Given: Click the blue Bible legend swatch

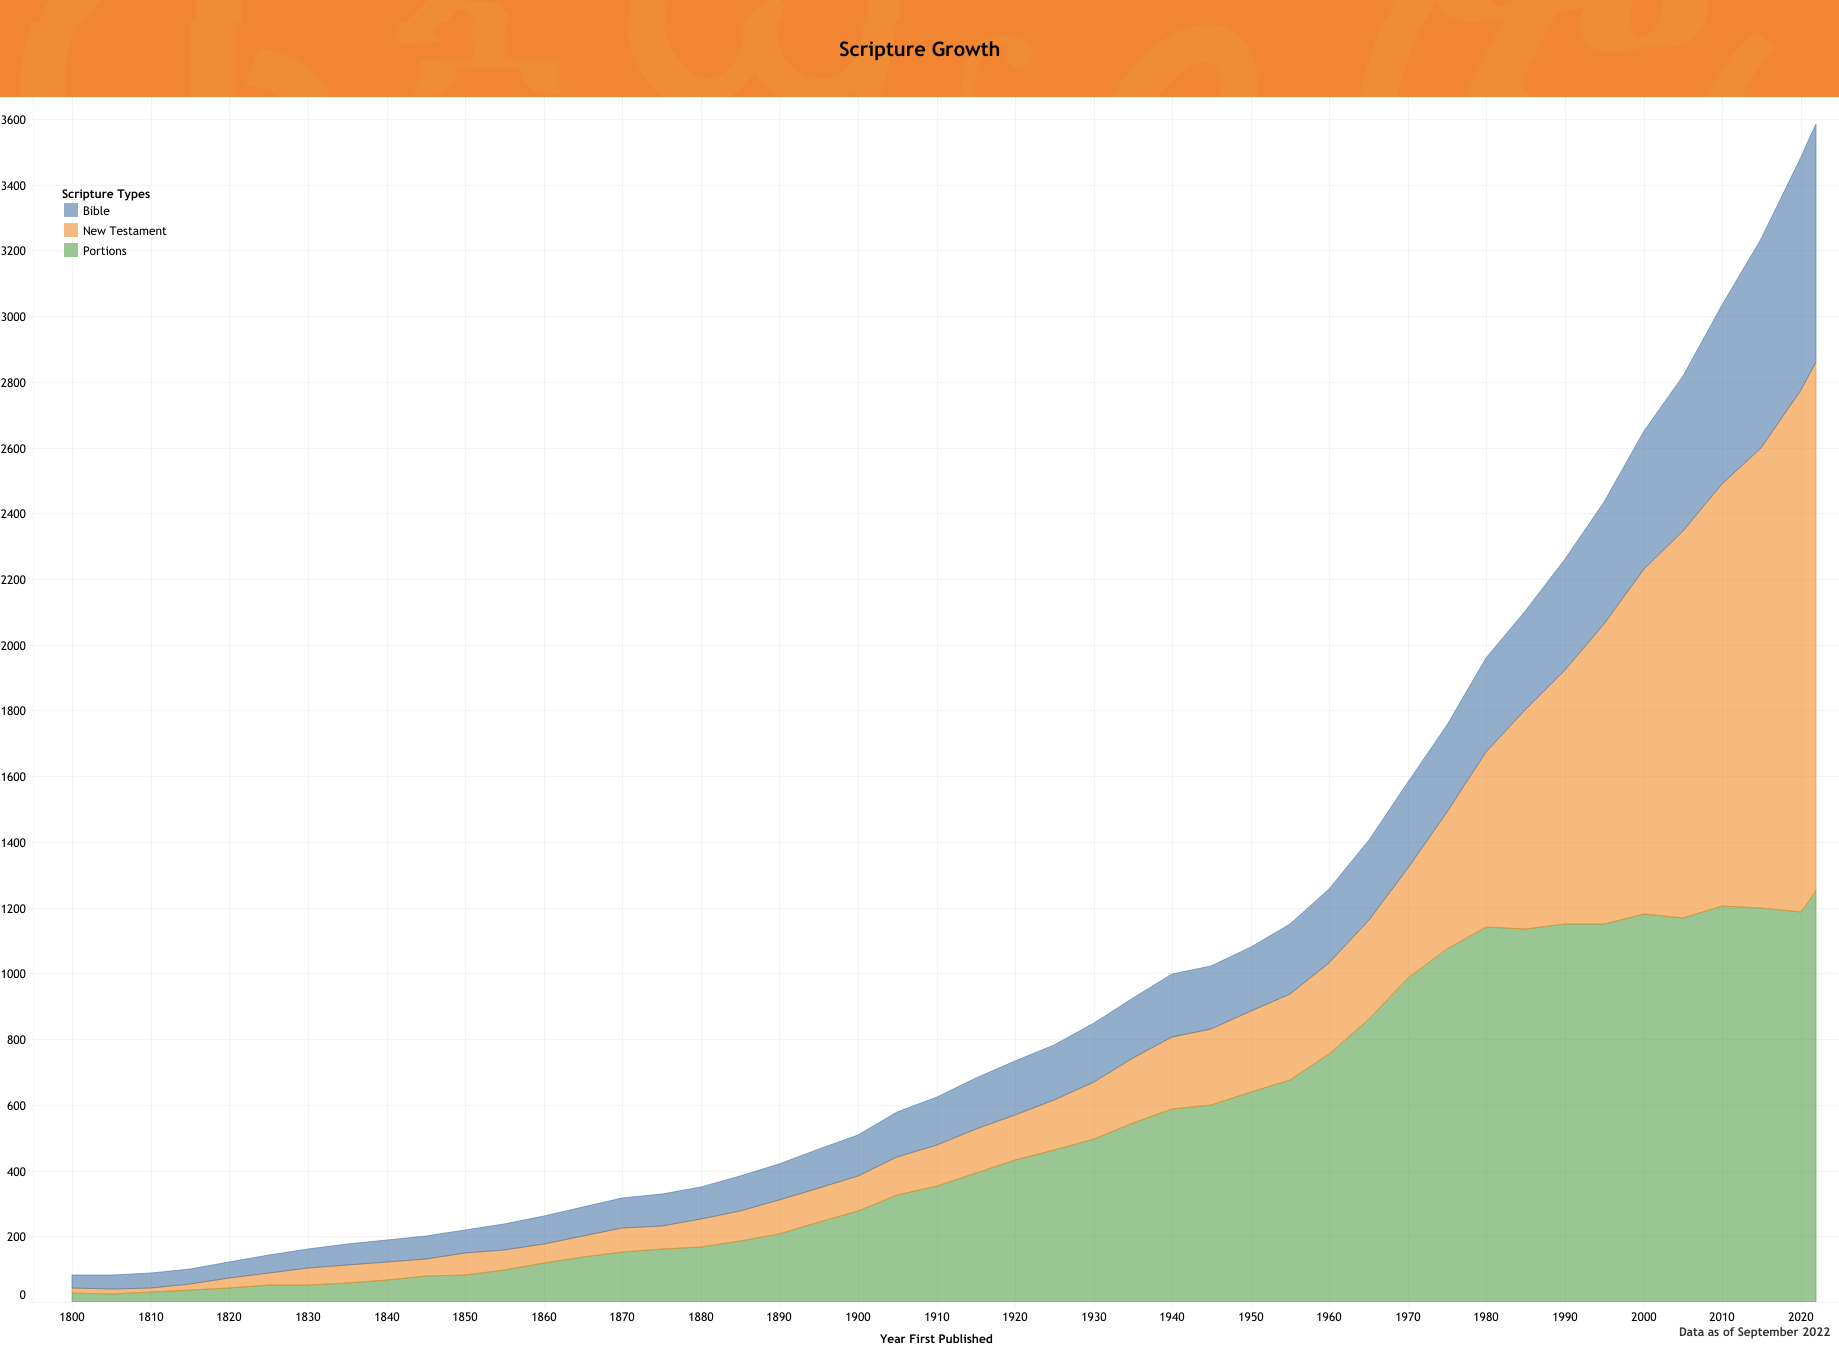Looking at the screenshot, I should (70, 211).
